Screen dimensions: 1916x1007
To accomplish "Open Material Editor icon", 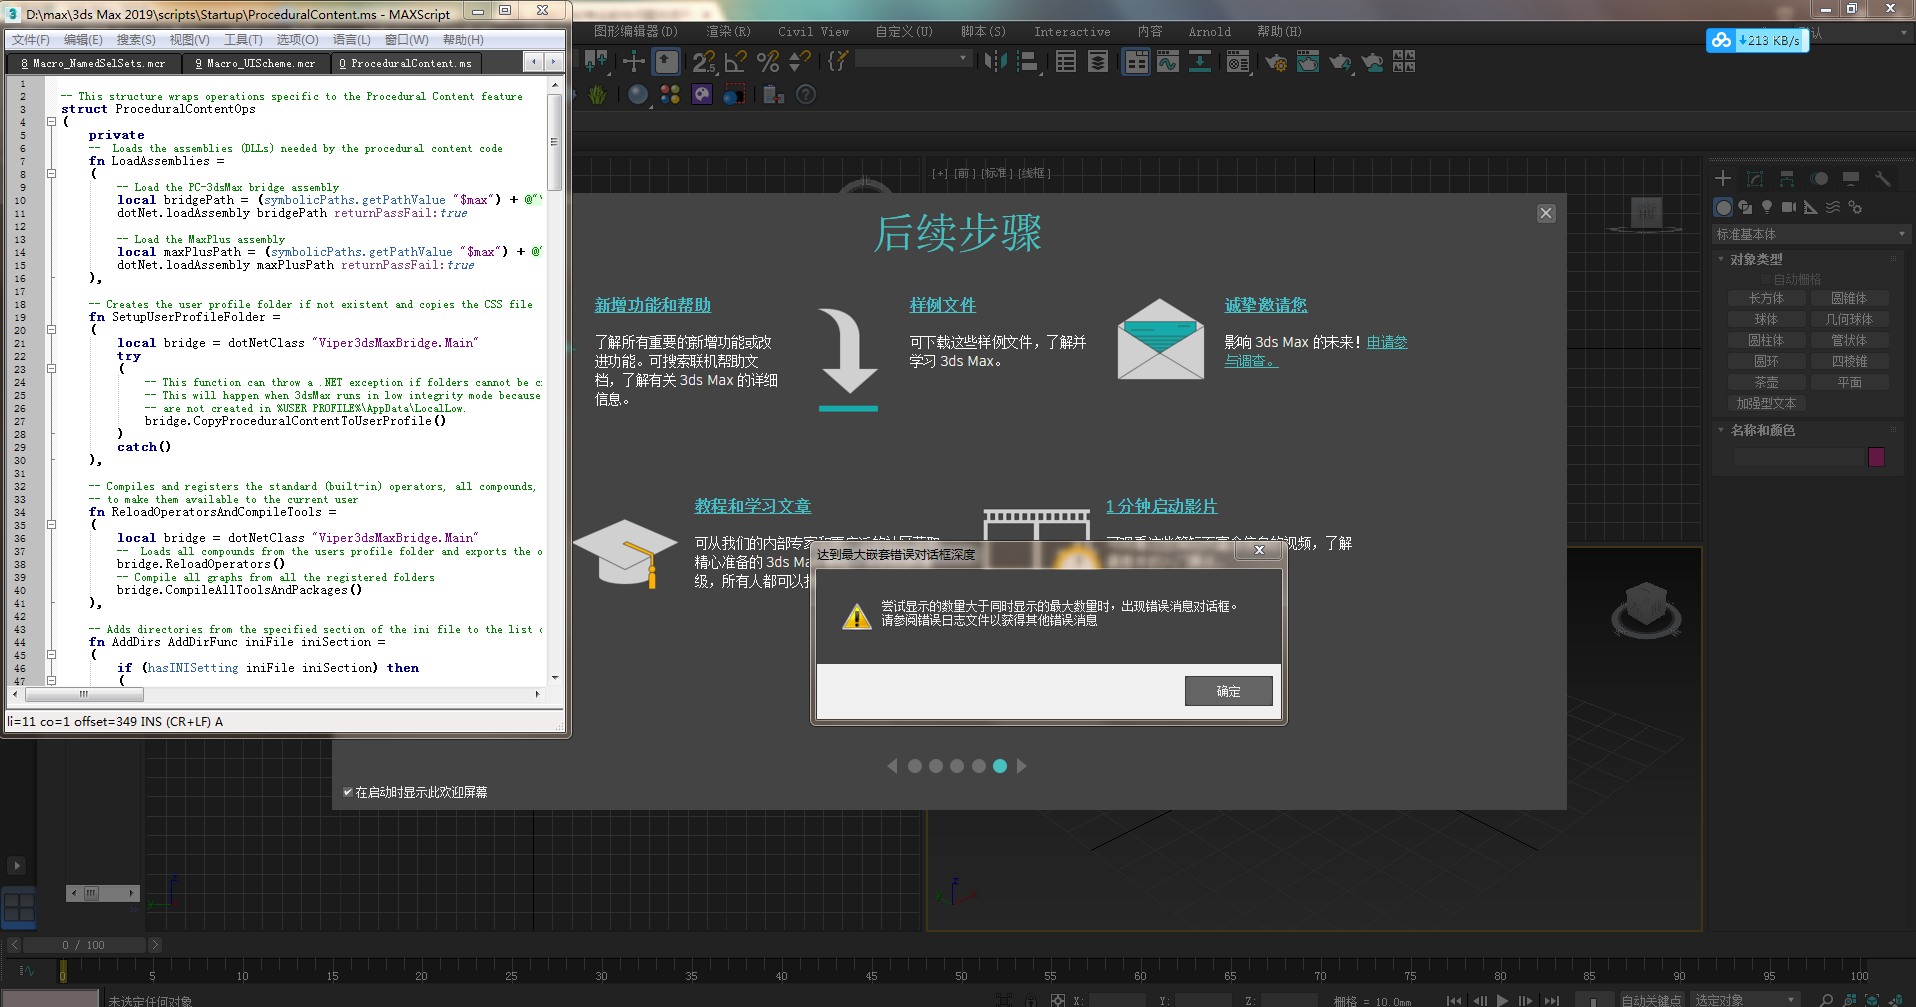I will [1238, 62].
